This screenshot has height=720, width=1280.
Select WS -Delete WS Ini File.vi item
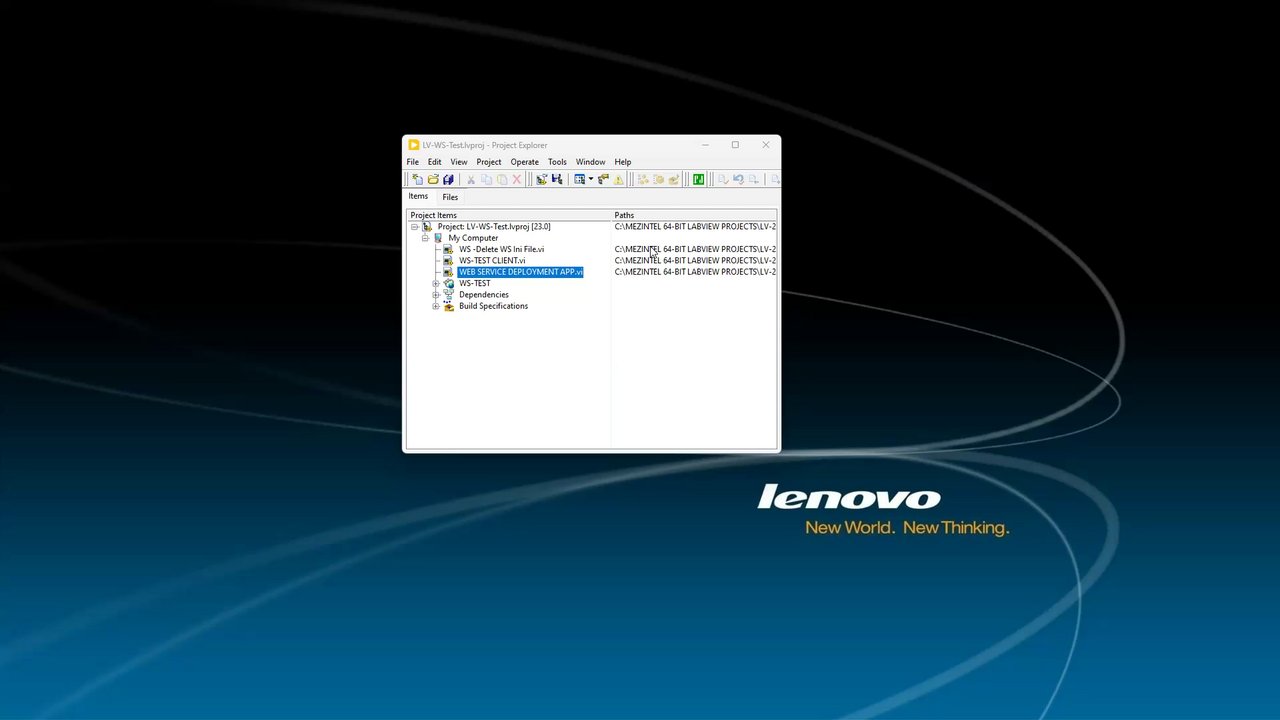pos(501,249)
